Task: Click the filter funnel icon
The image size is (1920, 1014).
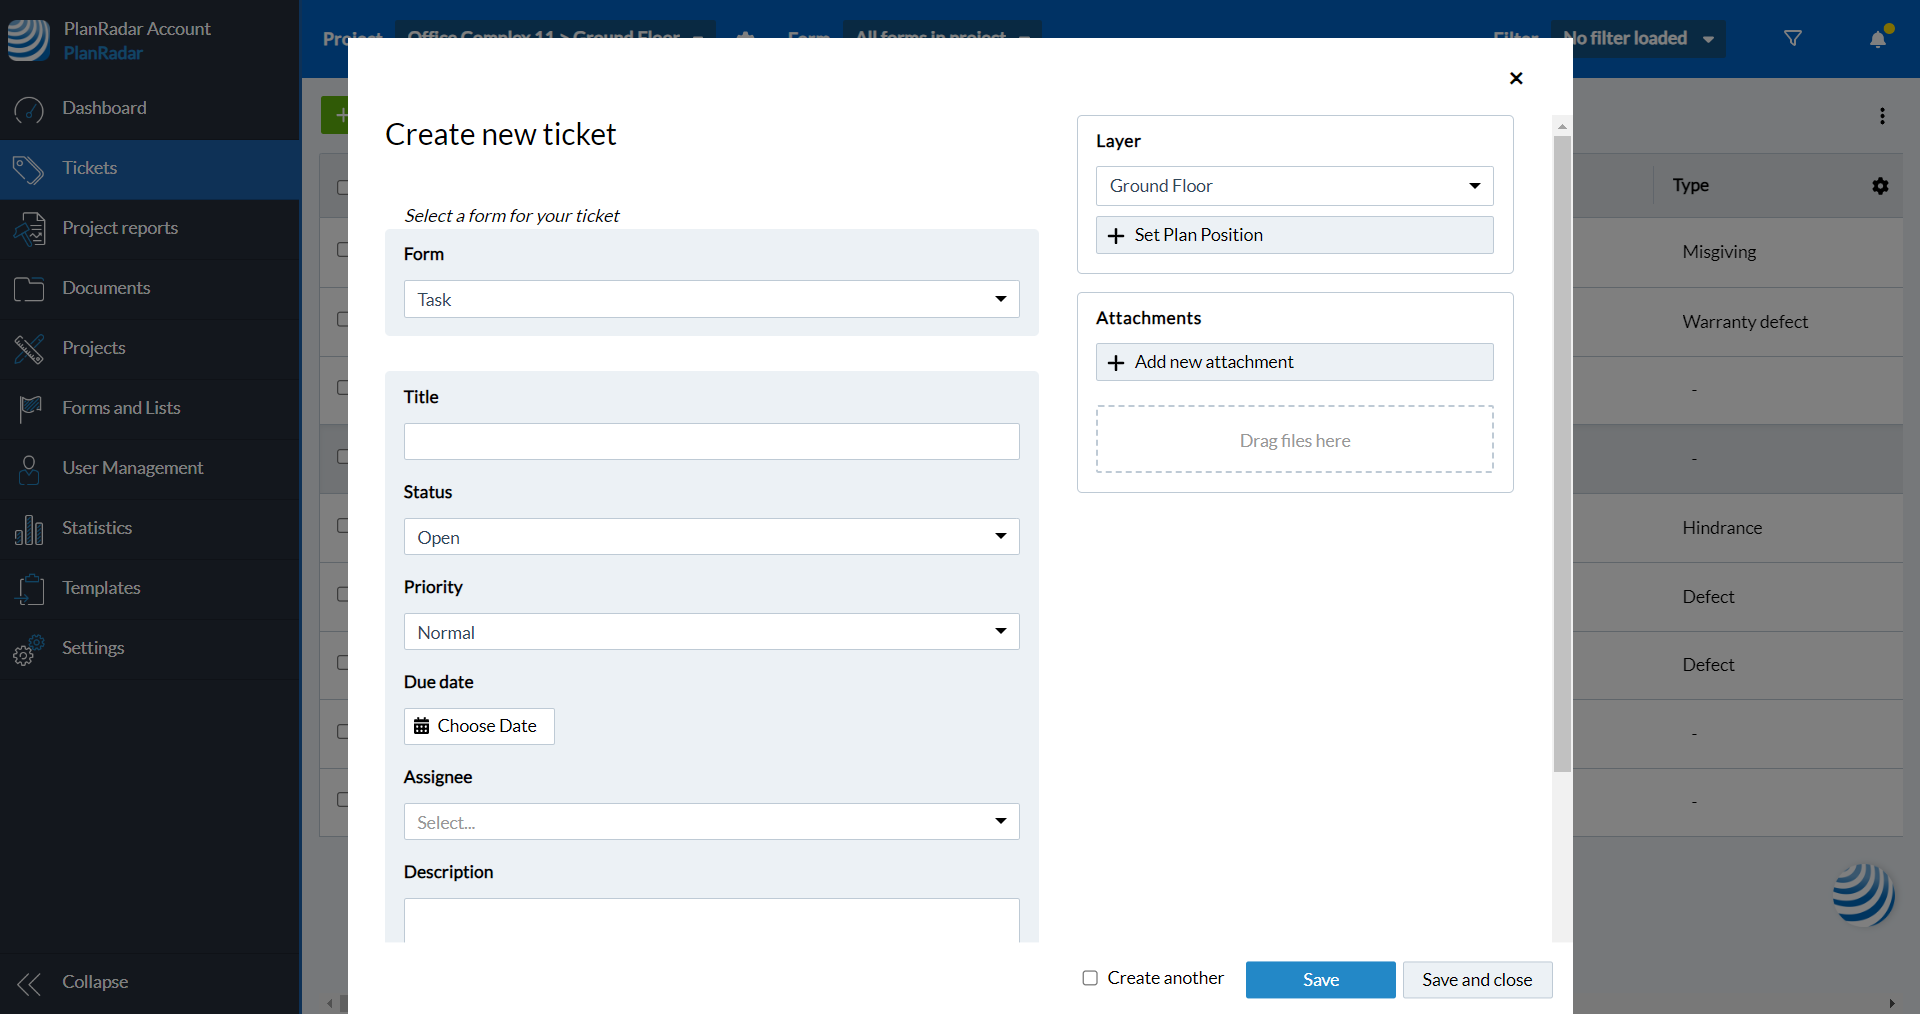Action: pos(1792,38)
